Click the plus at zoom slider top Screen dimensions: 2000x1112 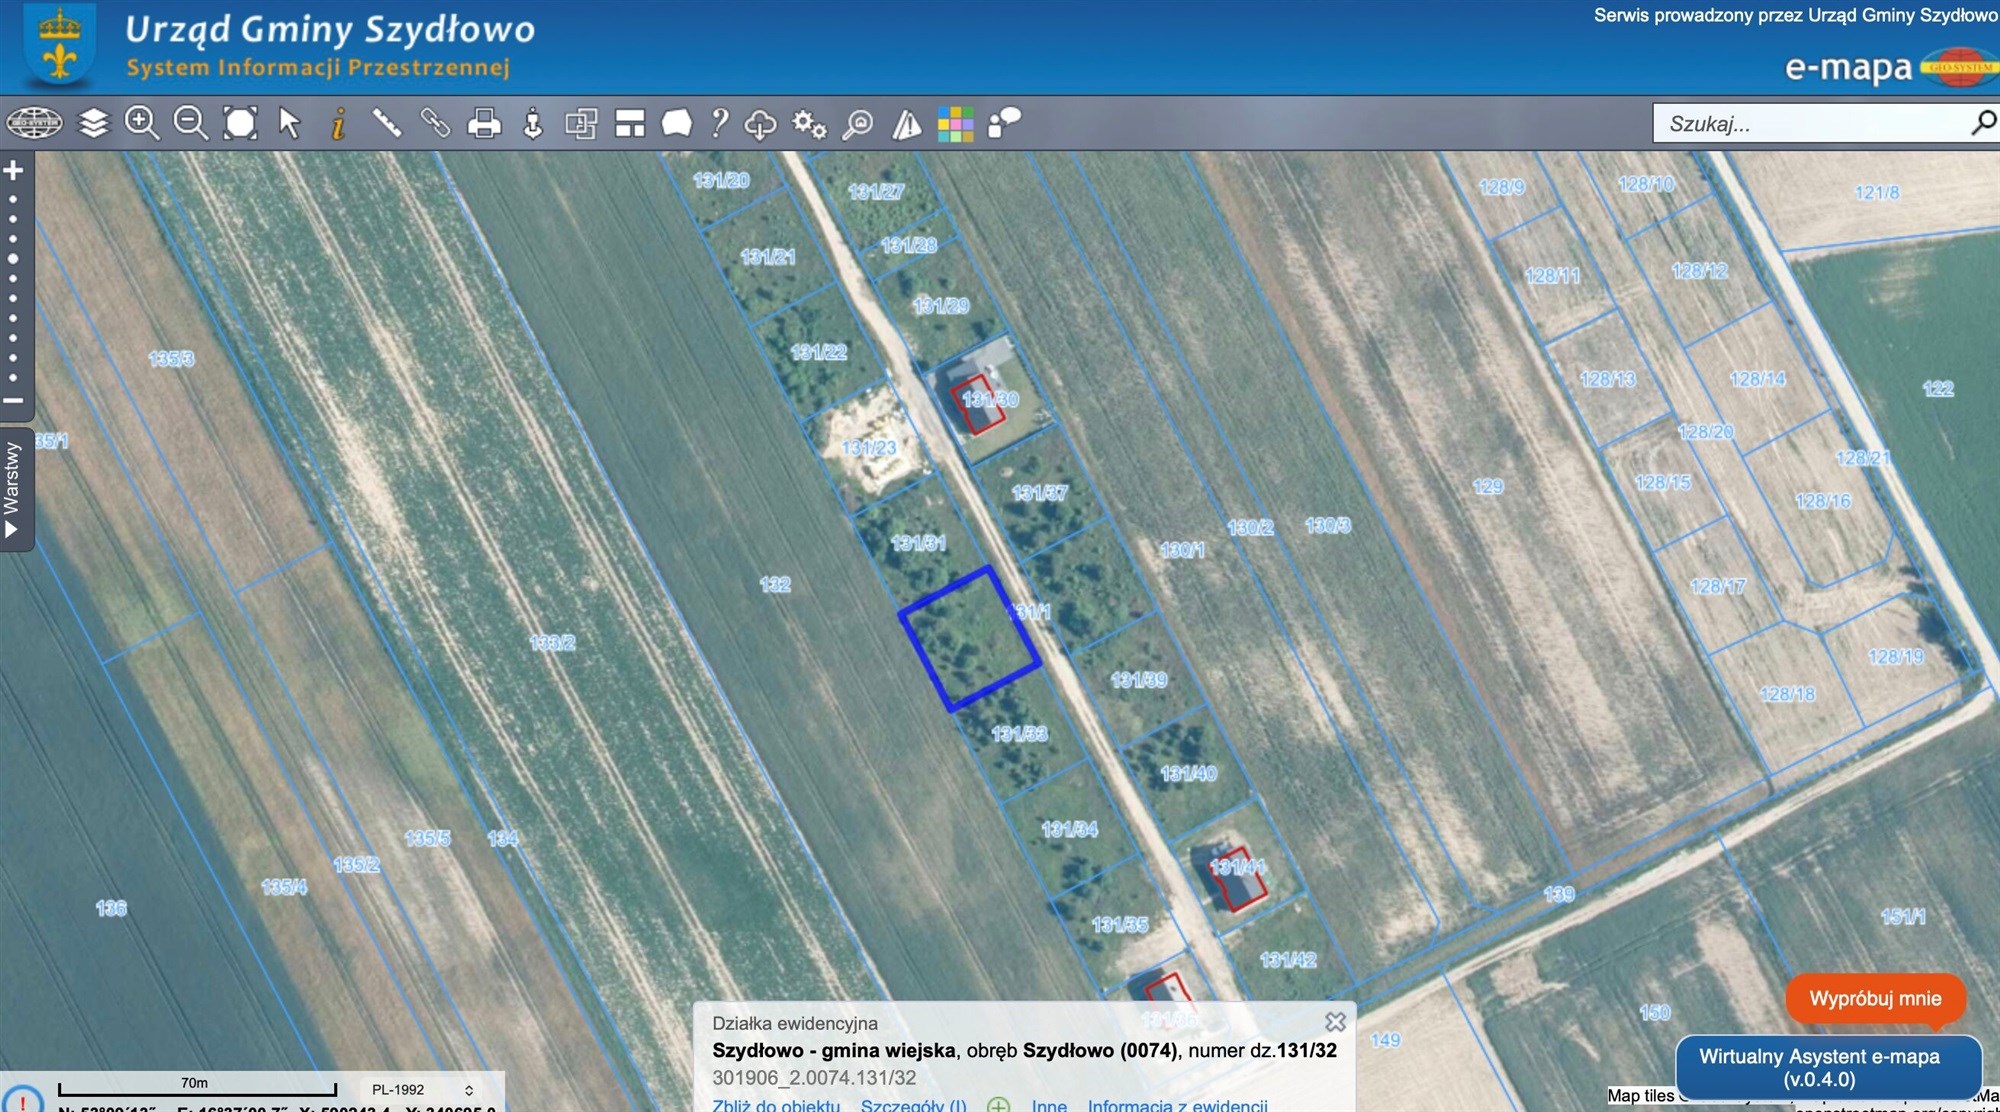[13, 170]
